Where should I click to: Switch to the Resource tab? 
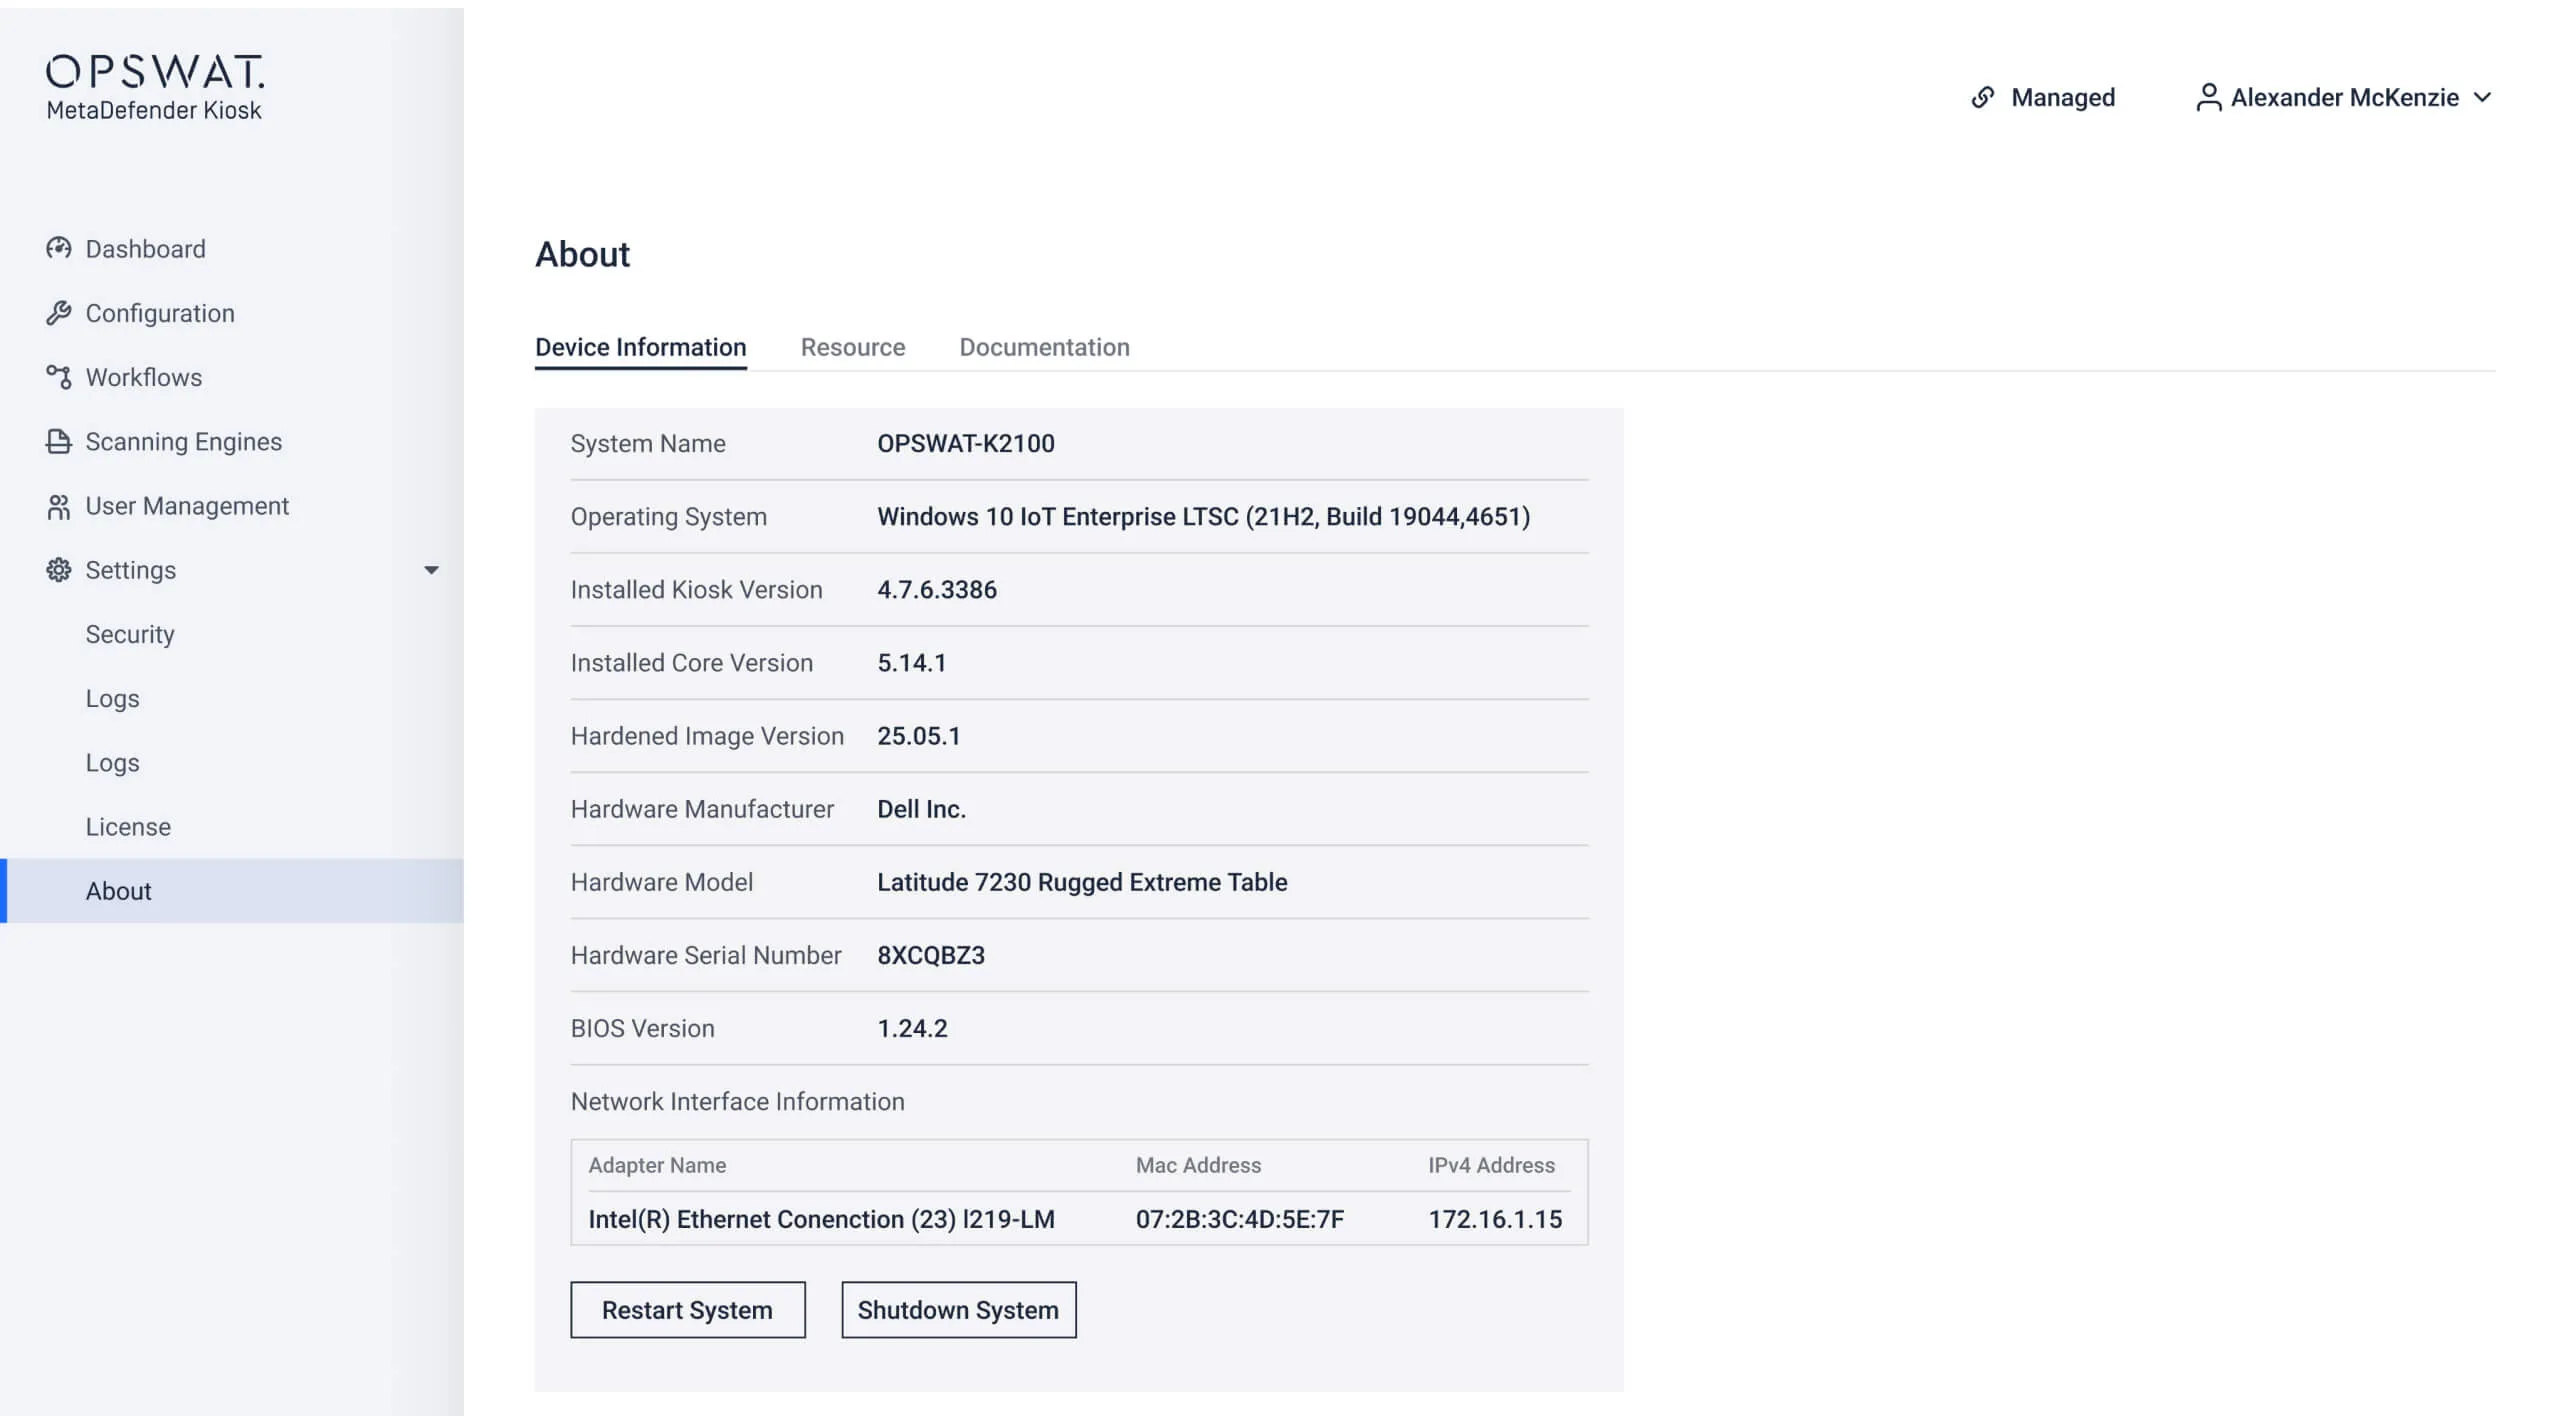coord(852,347)
